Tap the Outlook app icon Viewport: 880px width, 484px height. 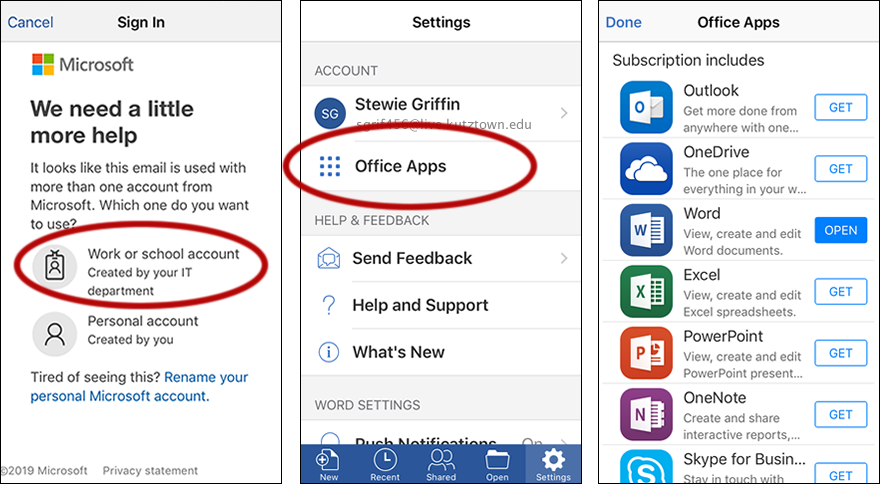646,107
